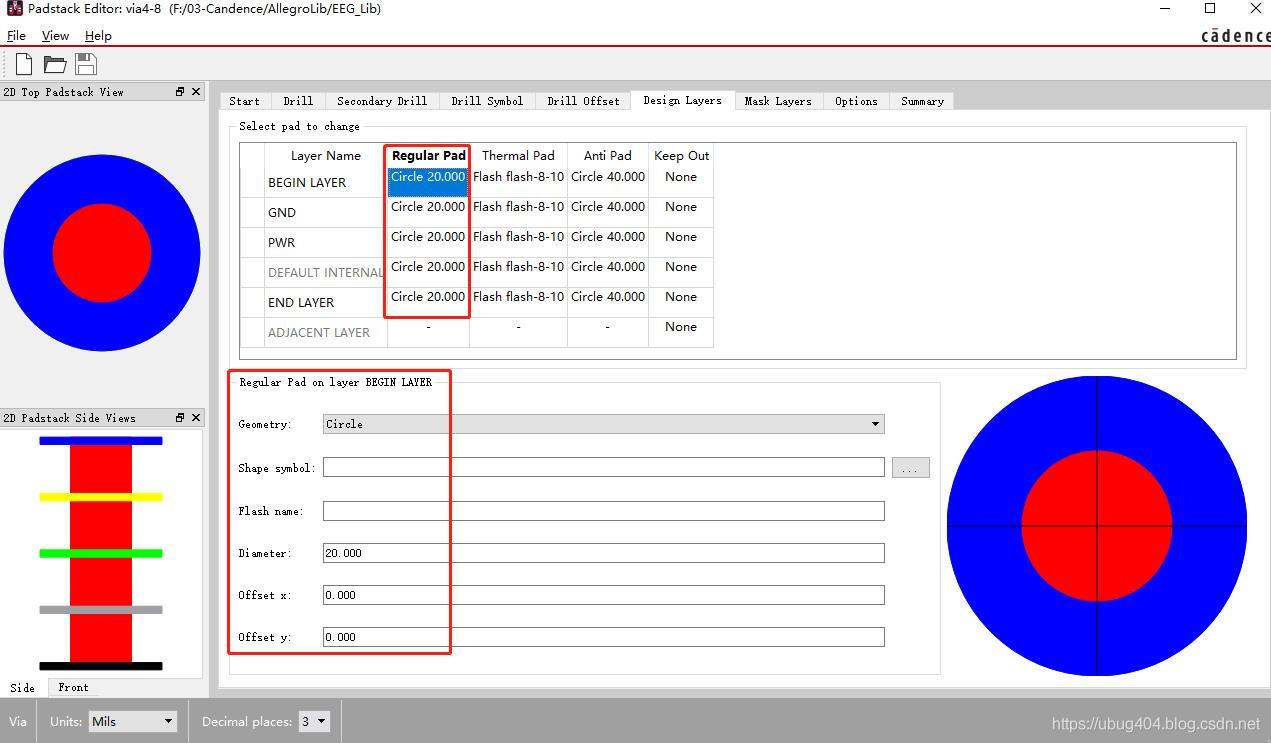Screen dimensions: 1271x743
Task: Switch to the Drill Symbol tab
Action: [487, 101]
